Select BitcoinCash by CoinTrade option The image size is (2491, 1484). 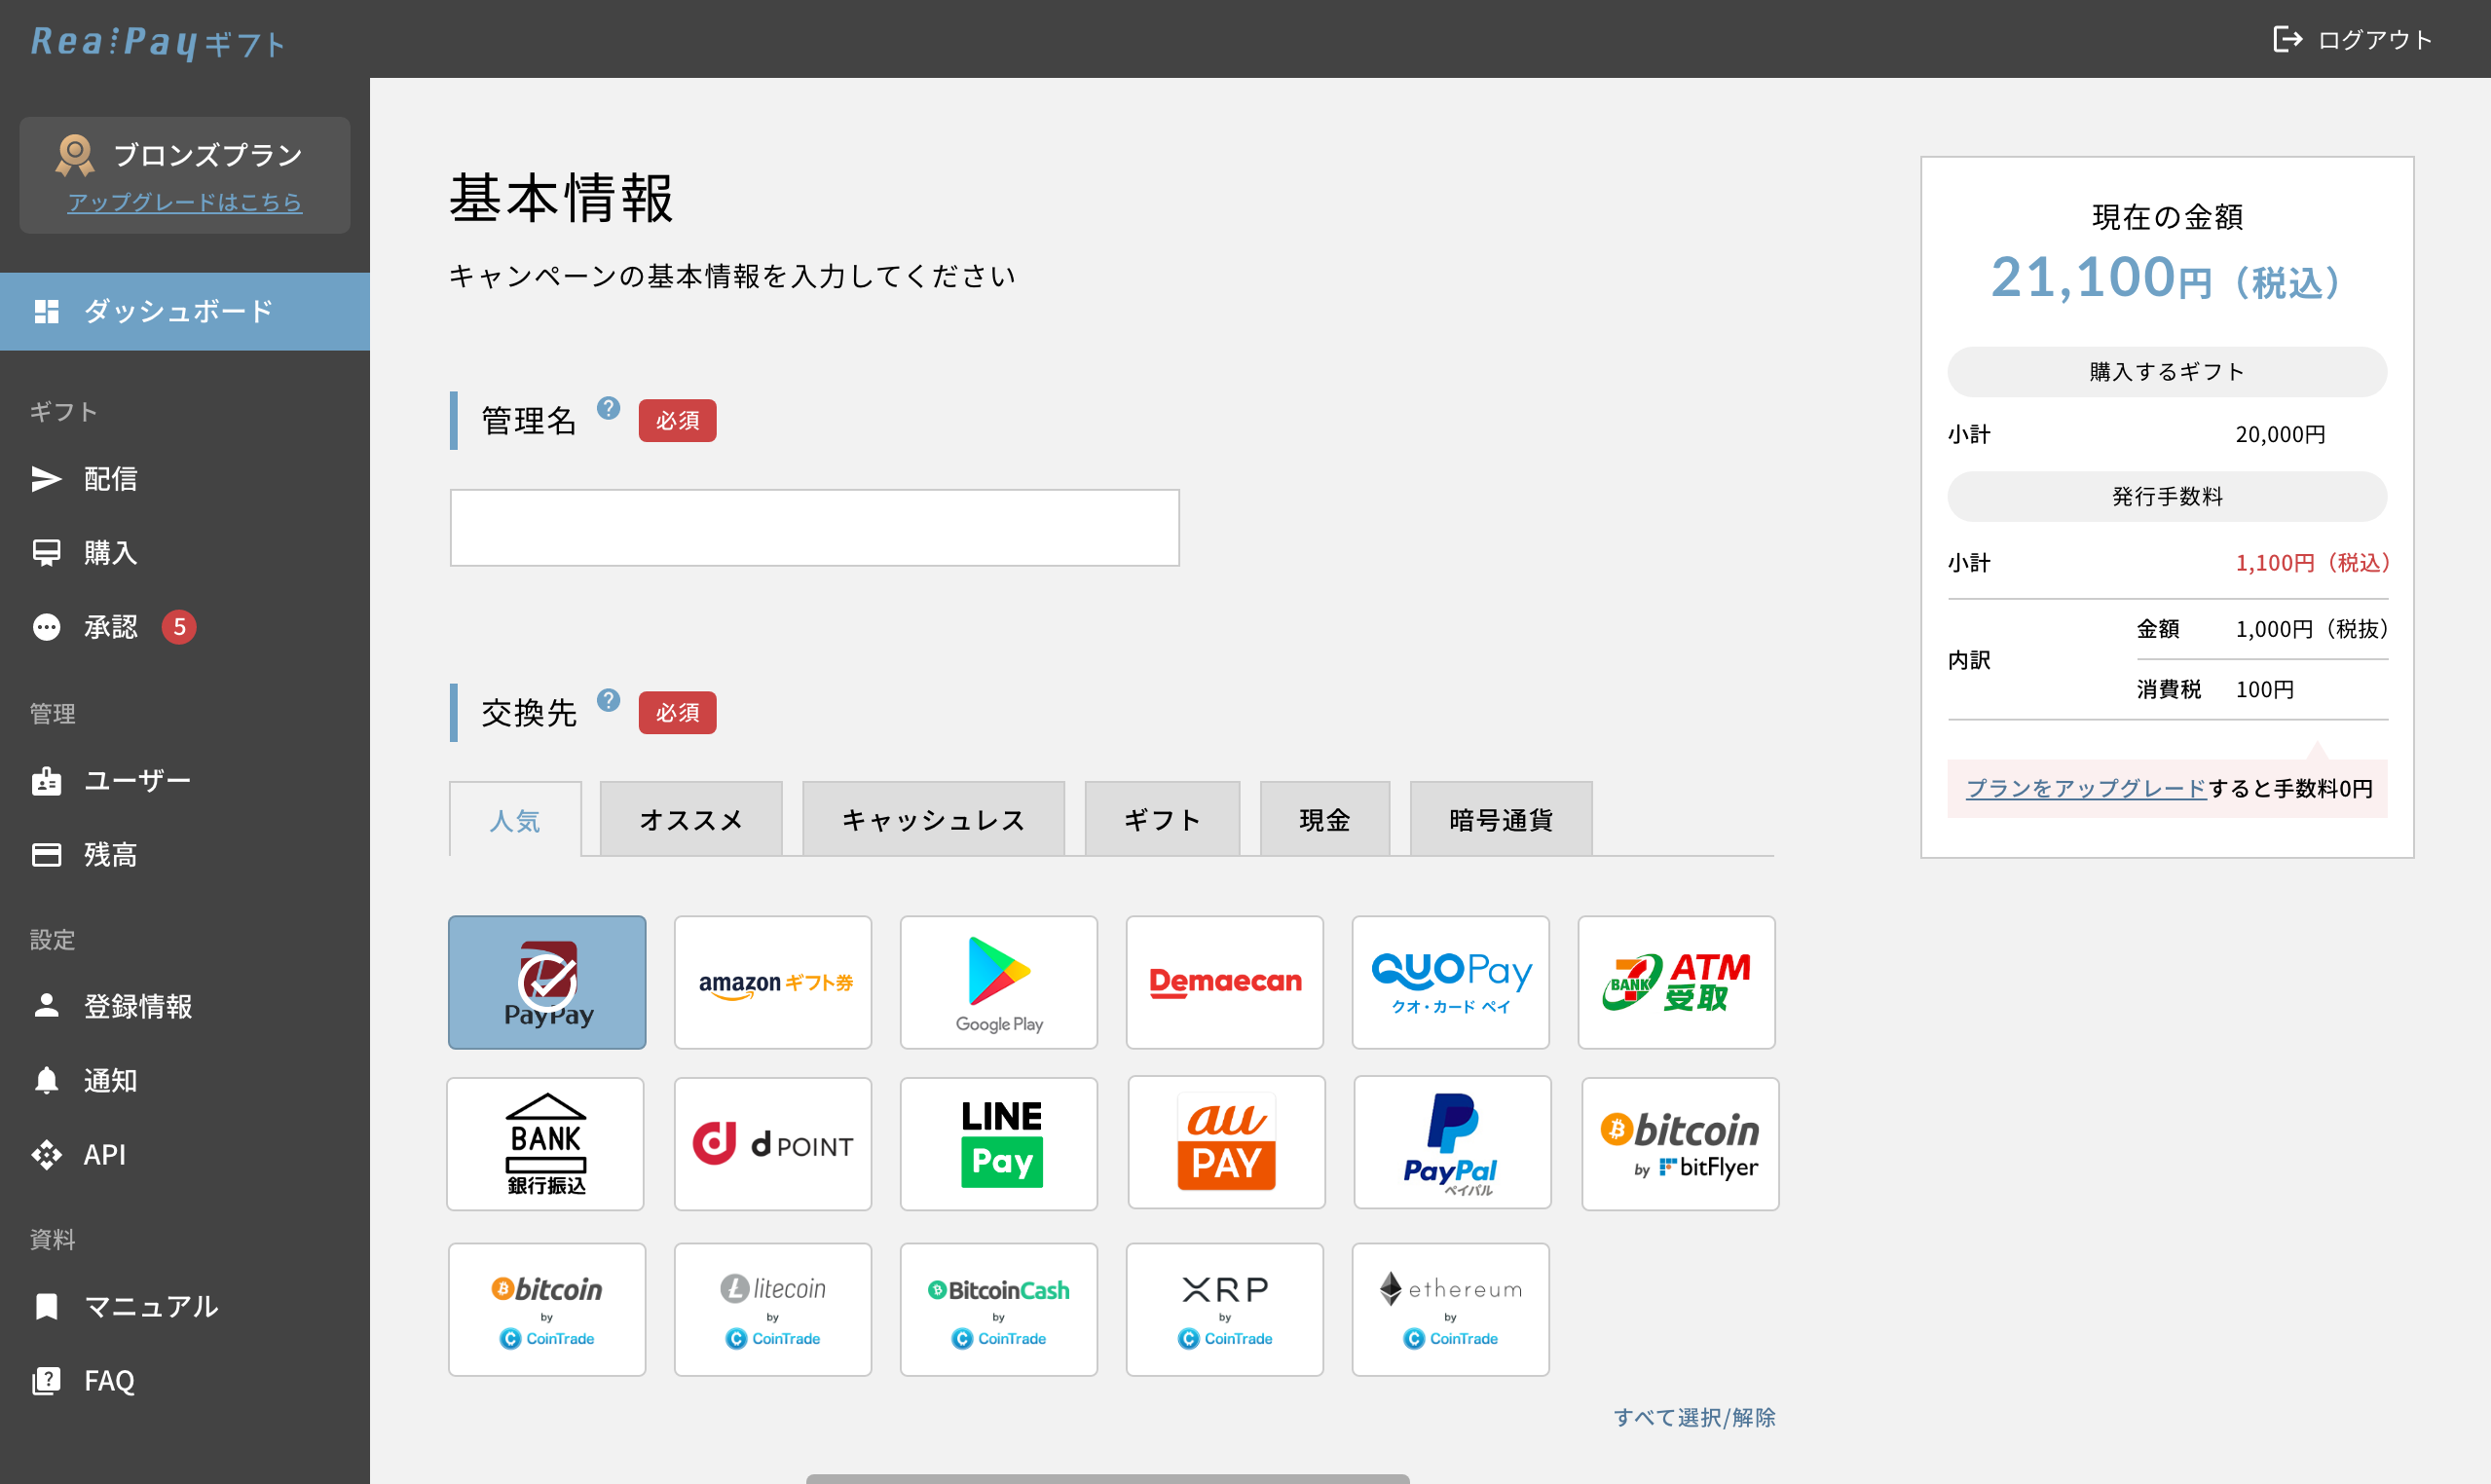tap(999, 1310)
